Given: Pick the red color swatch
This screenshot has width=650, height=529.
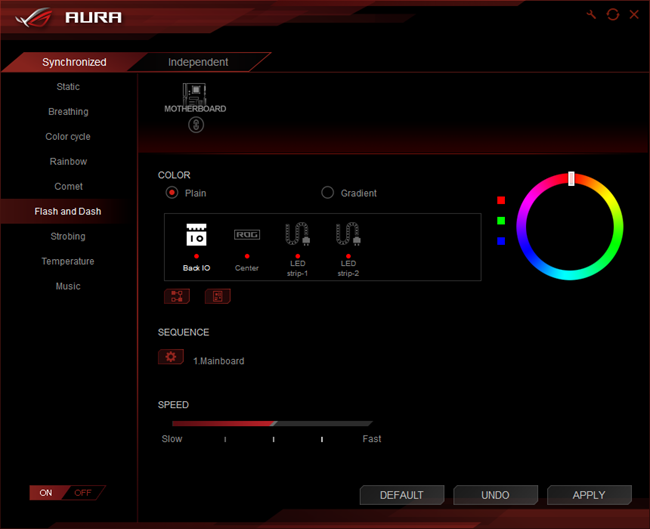Looking at the screenshot, I should tap(501, 200).
